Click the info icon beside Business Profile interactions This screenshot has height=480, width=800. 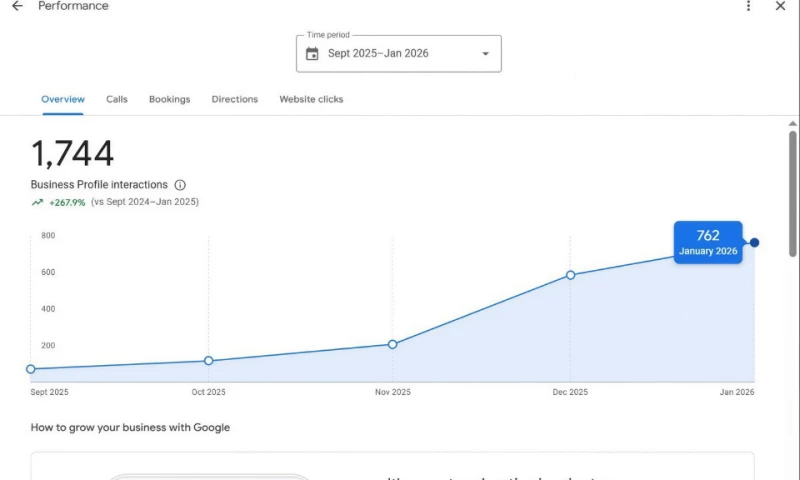pyautogui.click(x=180, y=185)
